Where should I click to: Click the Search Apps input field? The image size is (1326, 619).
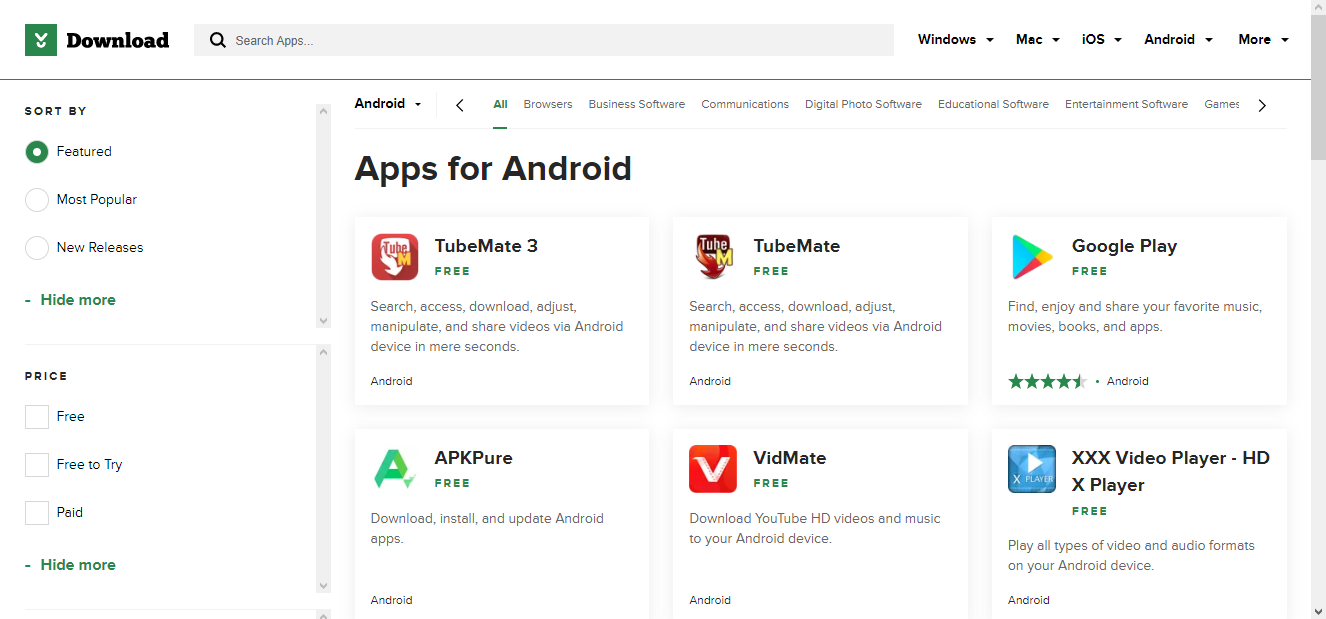point(544,40)
